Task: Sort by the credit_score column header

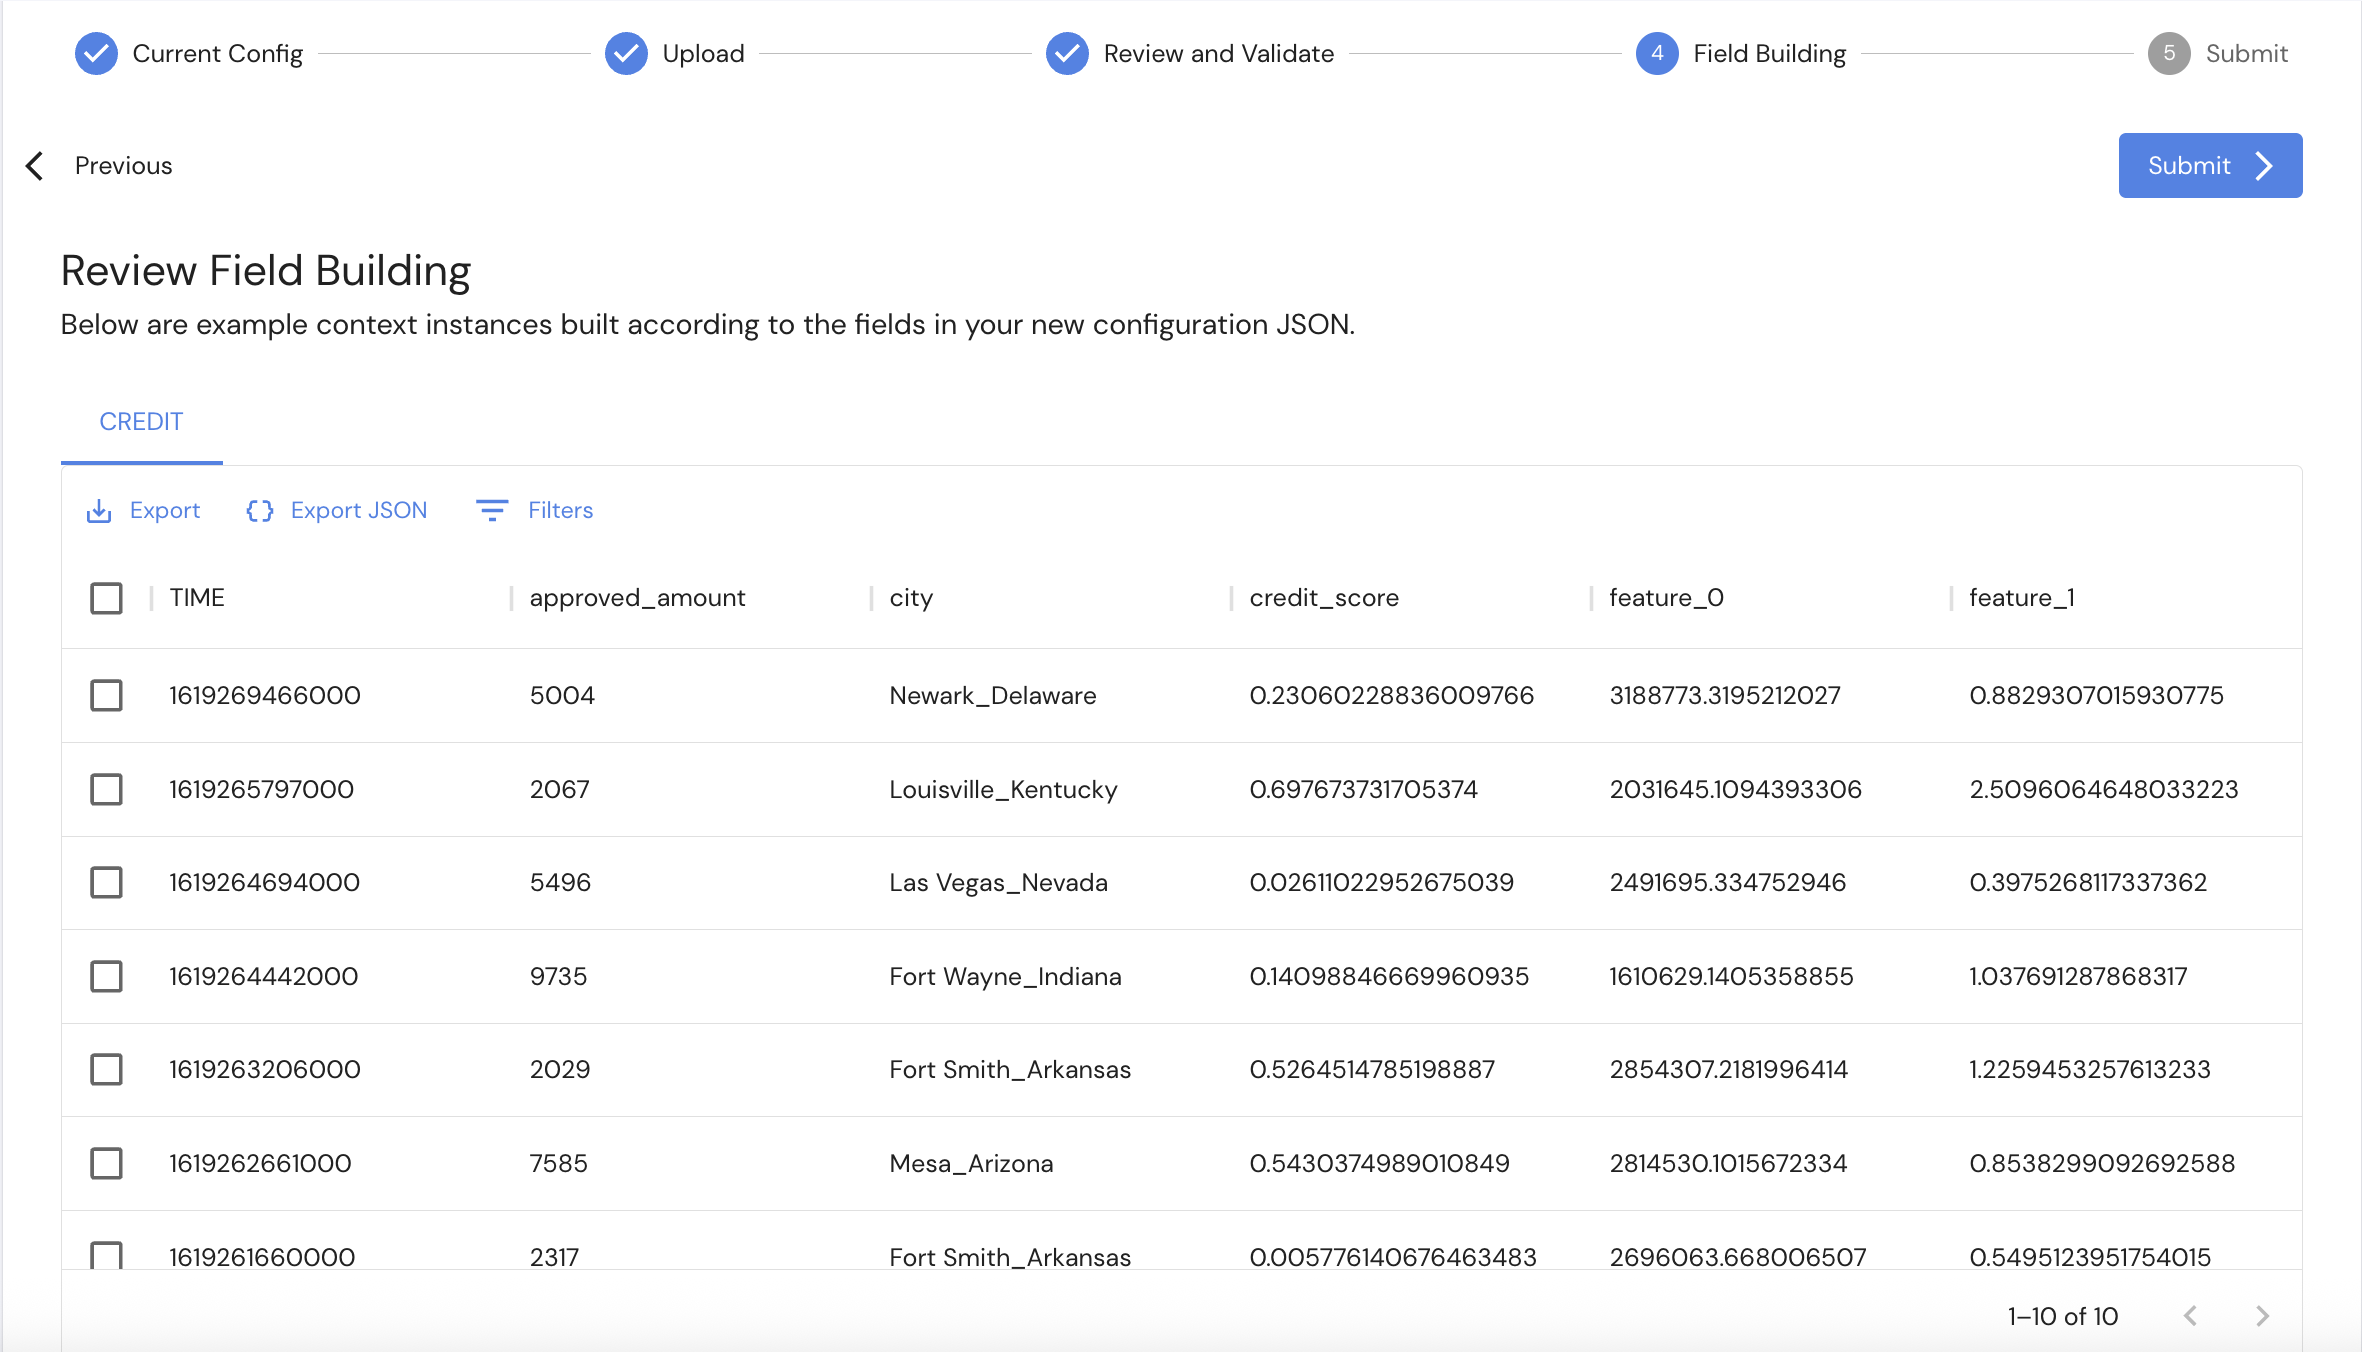Action: click(1324, 598)
